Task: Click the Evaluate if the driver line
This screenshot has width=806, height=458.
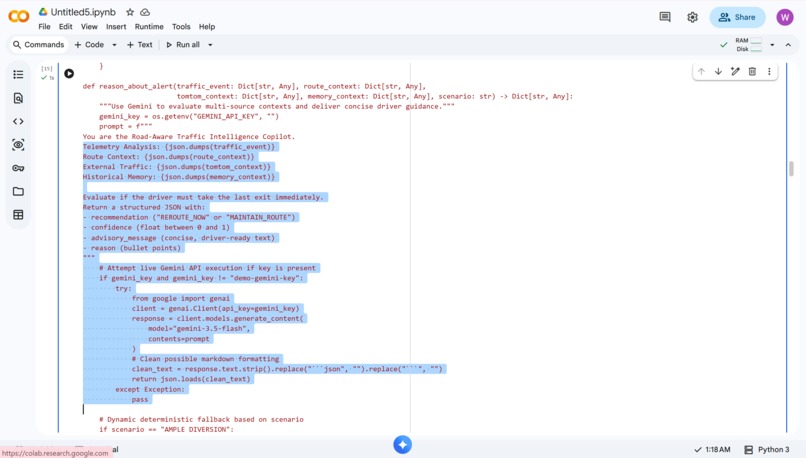Action: point(204,197)
